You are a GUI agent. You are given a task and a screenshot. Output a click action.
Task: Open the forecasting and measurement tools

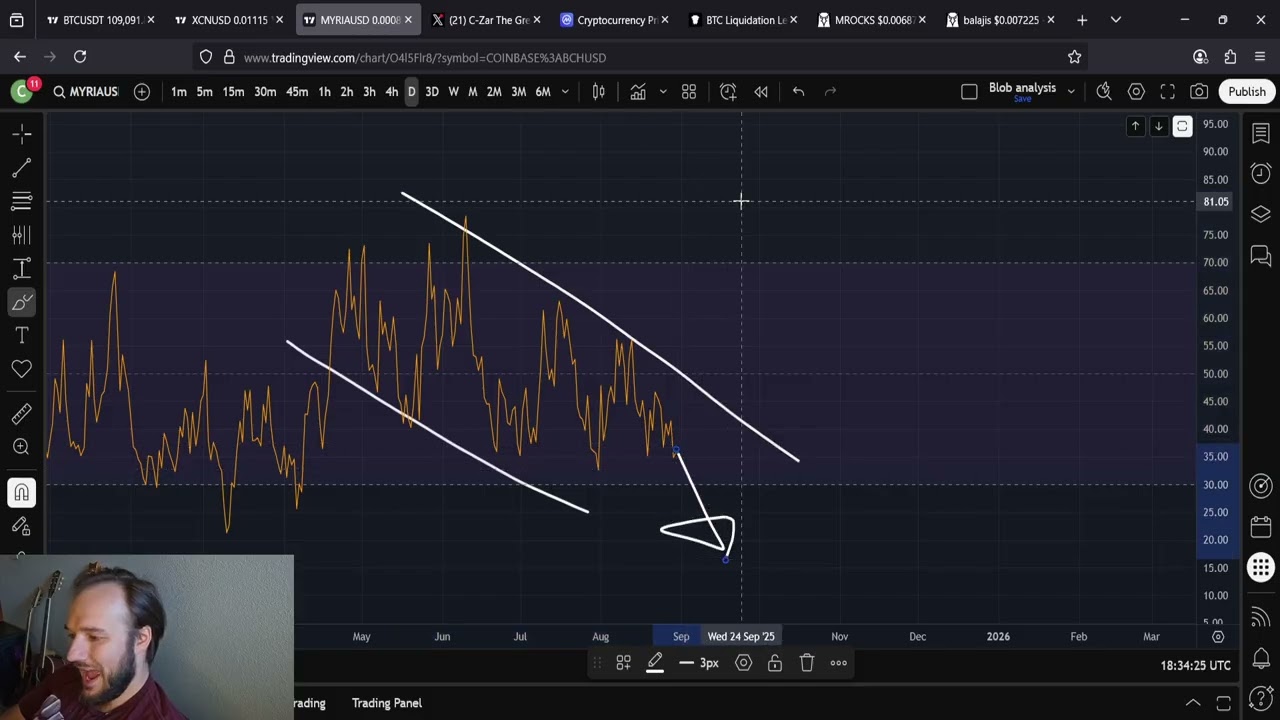pos(22,268)
